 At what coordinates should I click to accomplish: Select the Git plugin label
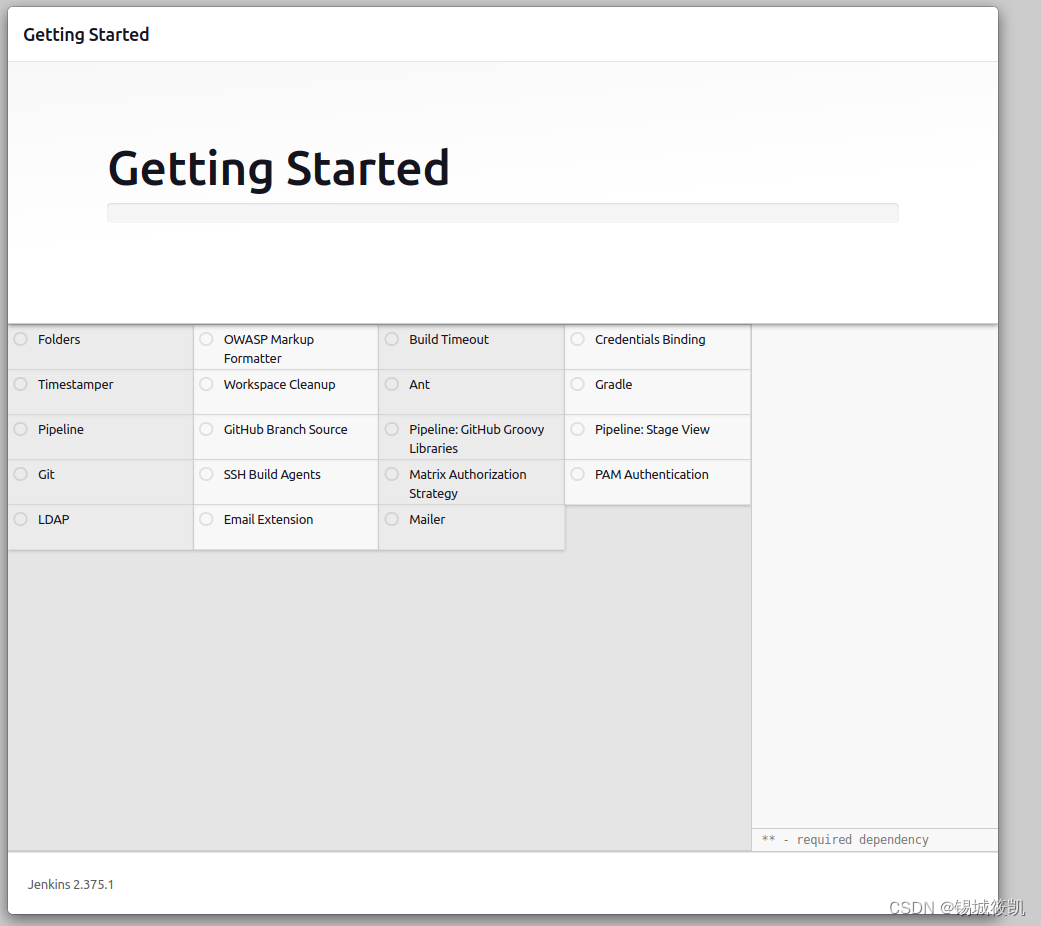(x=46, y=475)
